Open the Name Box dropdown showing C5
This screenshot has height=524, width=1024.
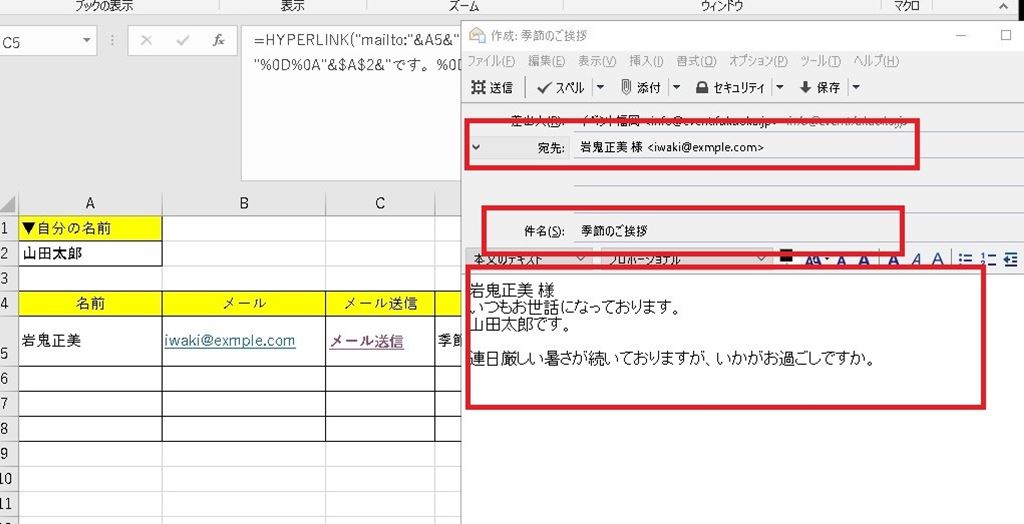click(88, 42)
